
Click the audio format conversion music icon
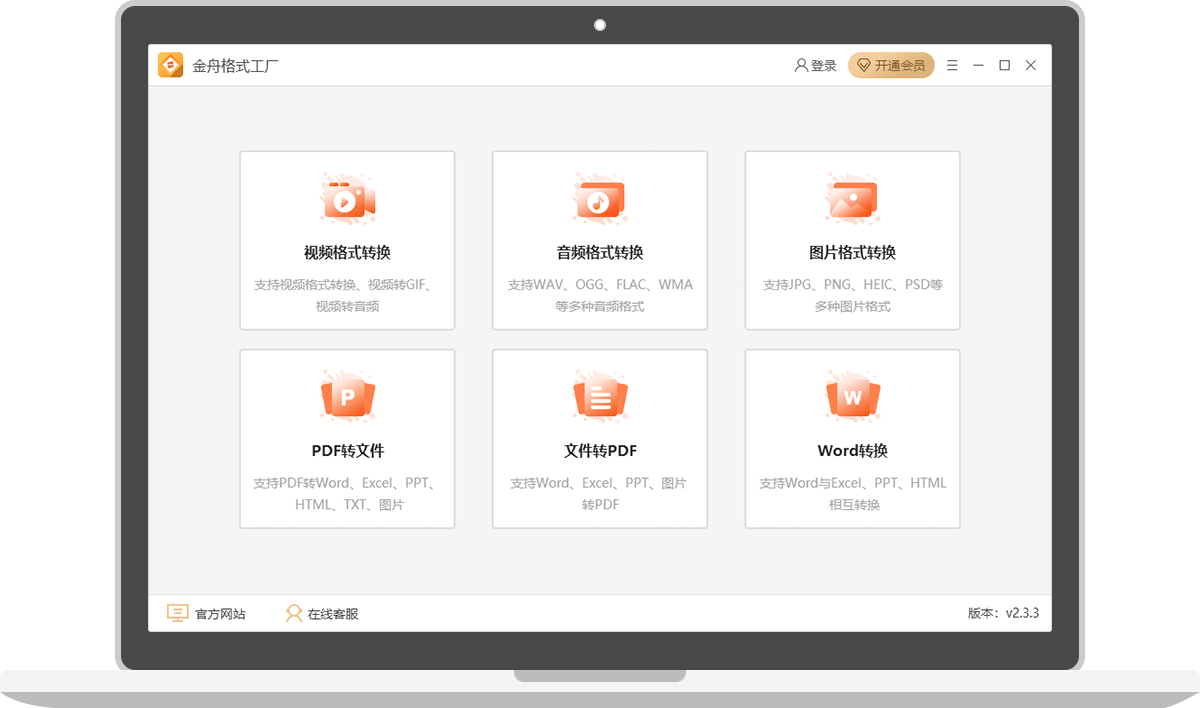(x=599, y=200)
